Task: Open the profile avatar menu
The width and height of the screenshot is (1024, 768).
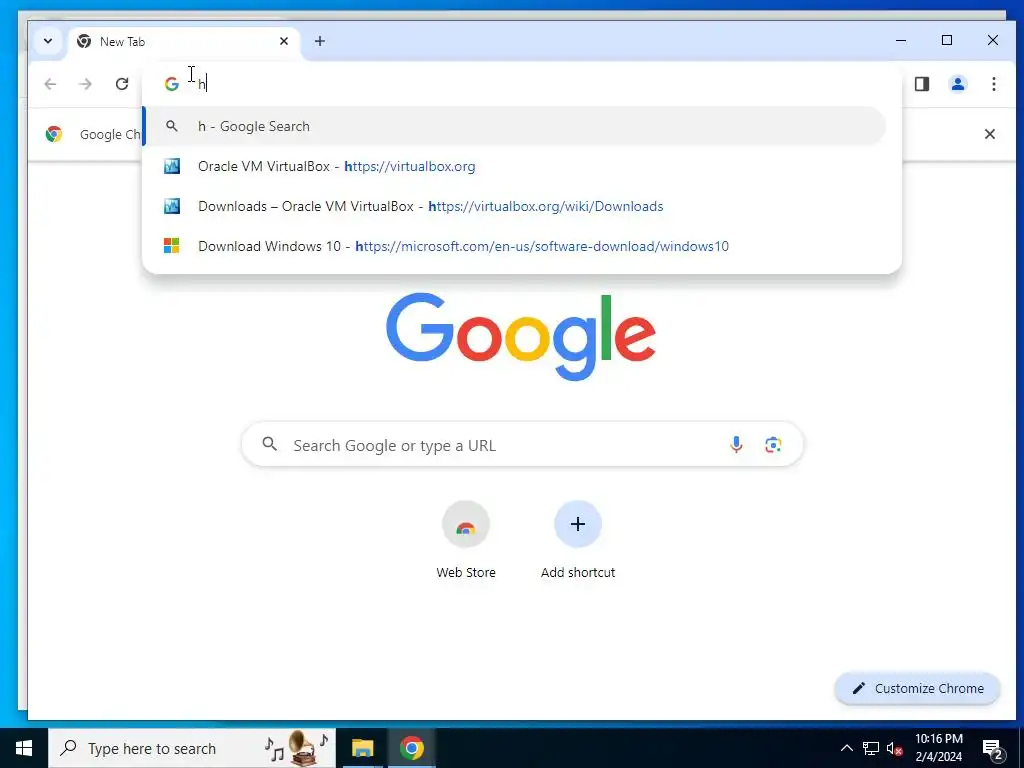Action: 957,84
